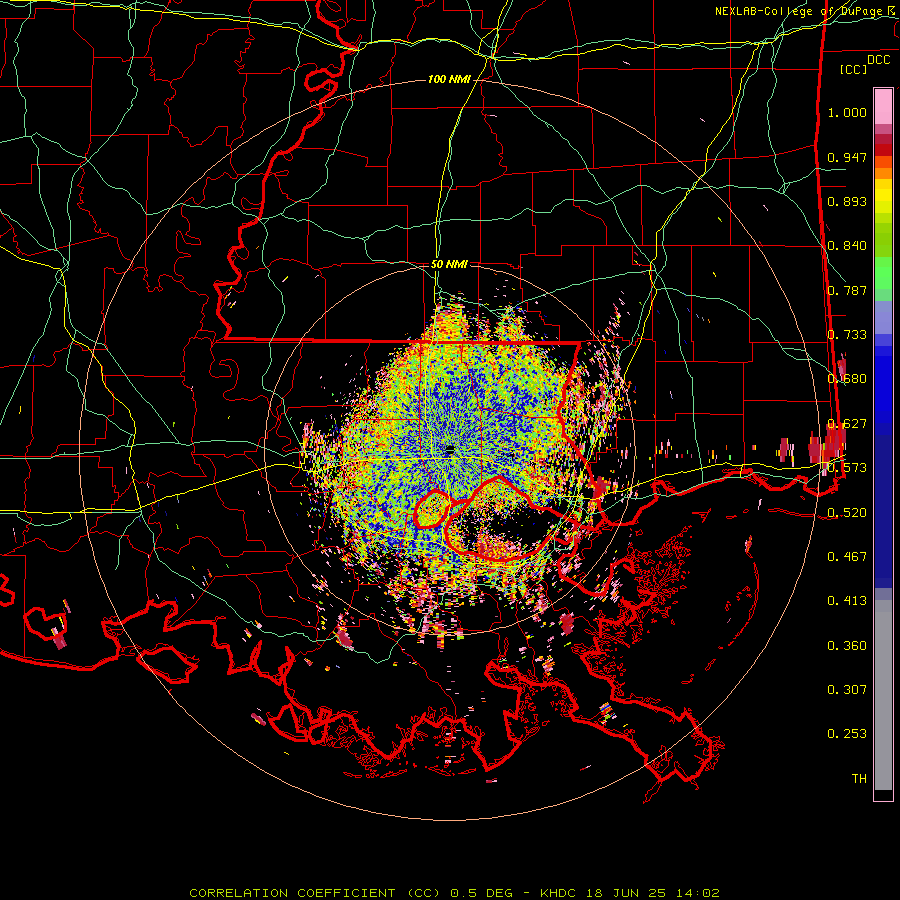Pick the gray swatch near 0.30
This screenshot has width=900, height=900.
(883, 700)
